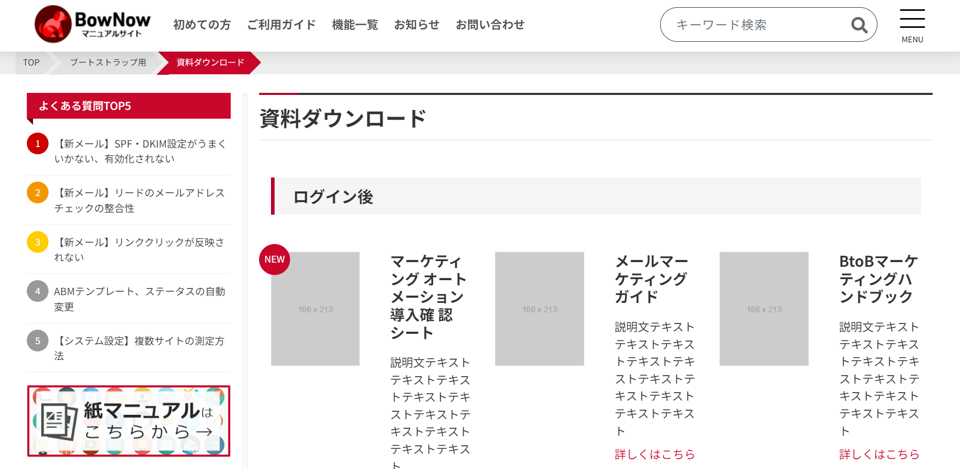Click thumbnail beside メールマーケティングガイド
Image resolution: width=960 pixels, height=469 pixels.
539,309
